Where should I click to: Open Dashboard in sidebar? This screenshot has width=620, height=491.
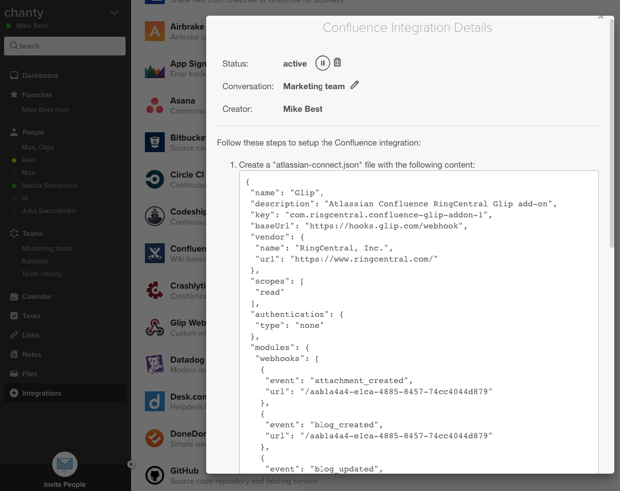[x=40, y=76]
